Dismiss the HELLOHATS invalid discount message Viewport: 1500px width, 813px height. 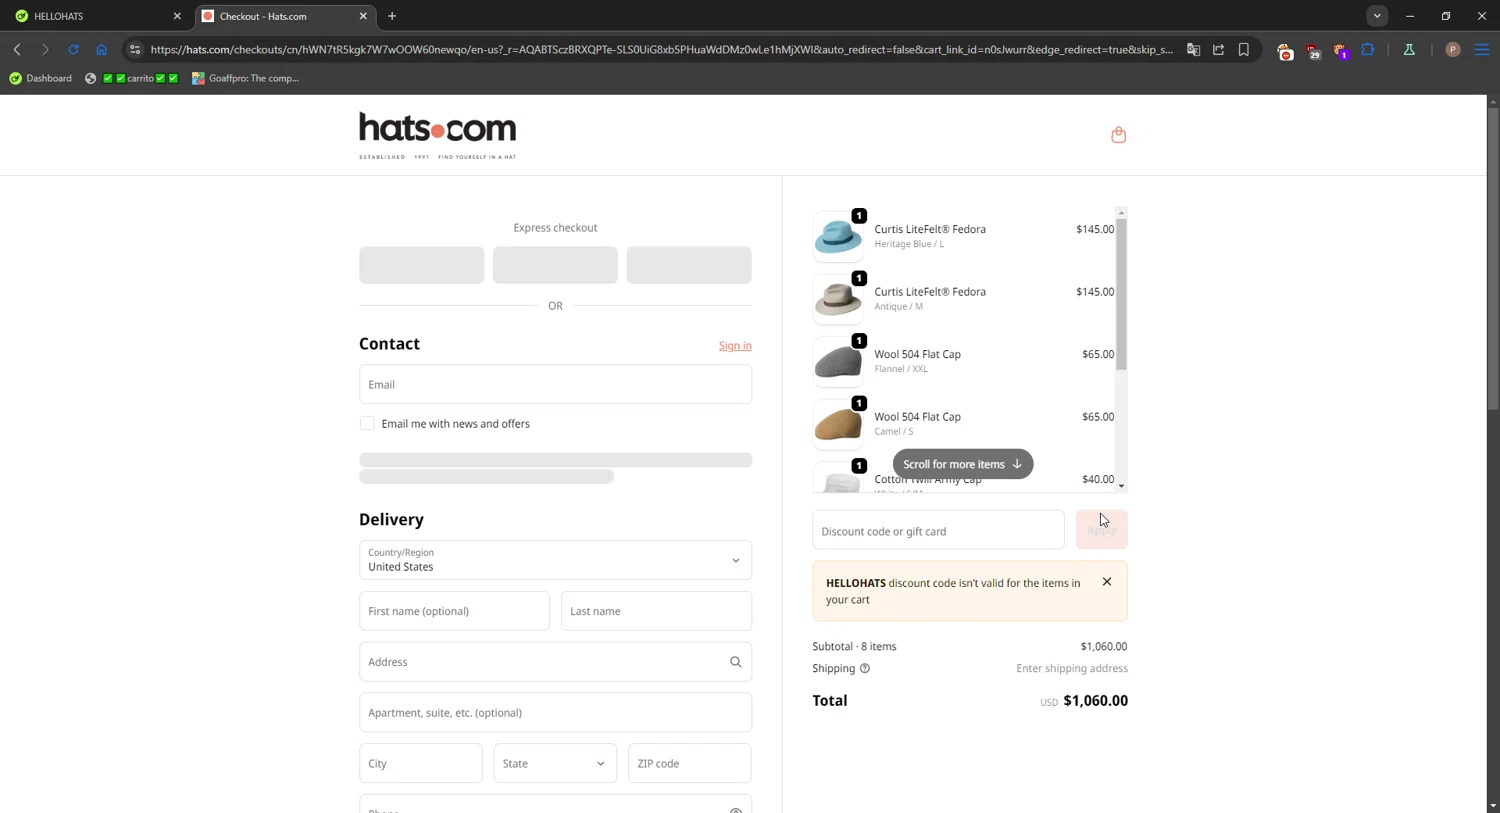pos(1107,582)
